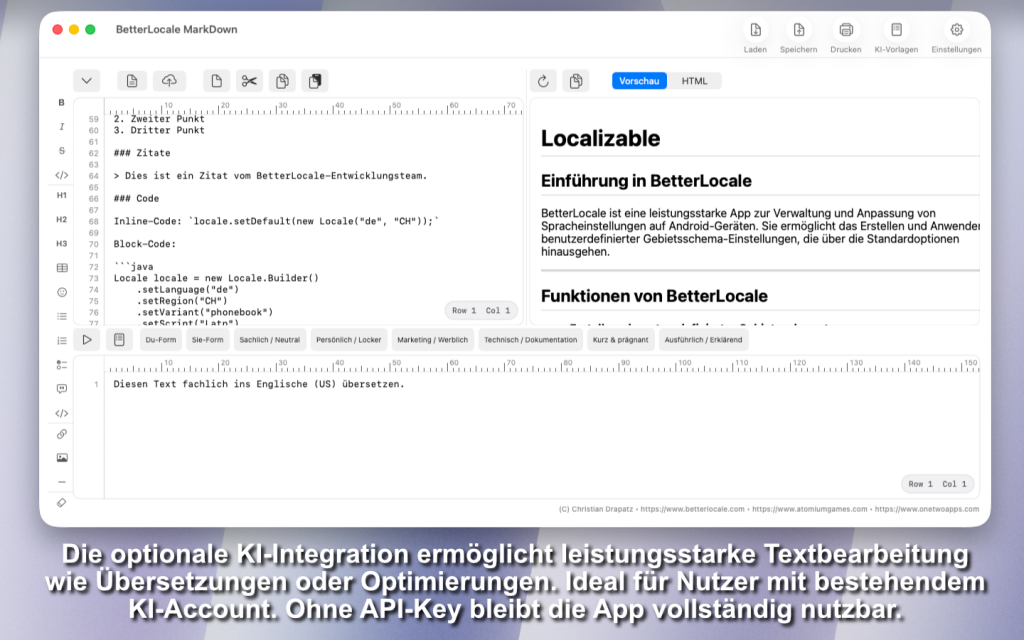Insert a link with the chain icon
Screen dimensions: 1024x640
[61, 435]
